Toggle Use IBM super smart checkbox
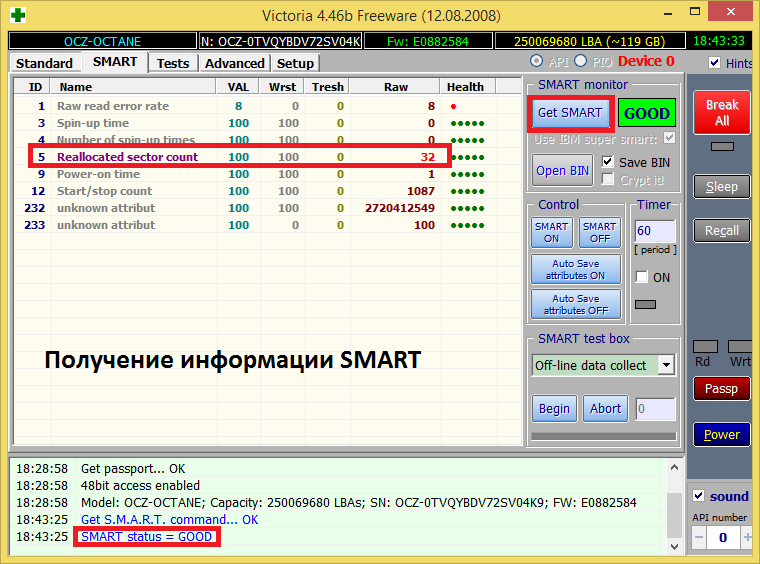The width and height of the screenshot is (760, 564). 669,138
